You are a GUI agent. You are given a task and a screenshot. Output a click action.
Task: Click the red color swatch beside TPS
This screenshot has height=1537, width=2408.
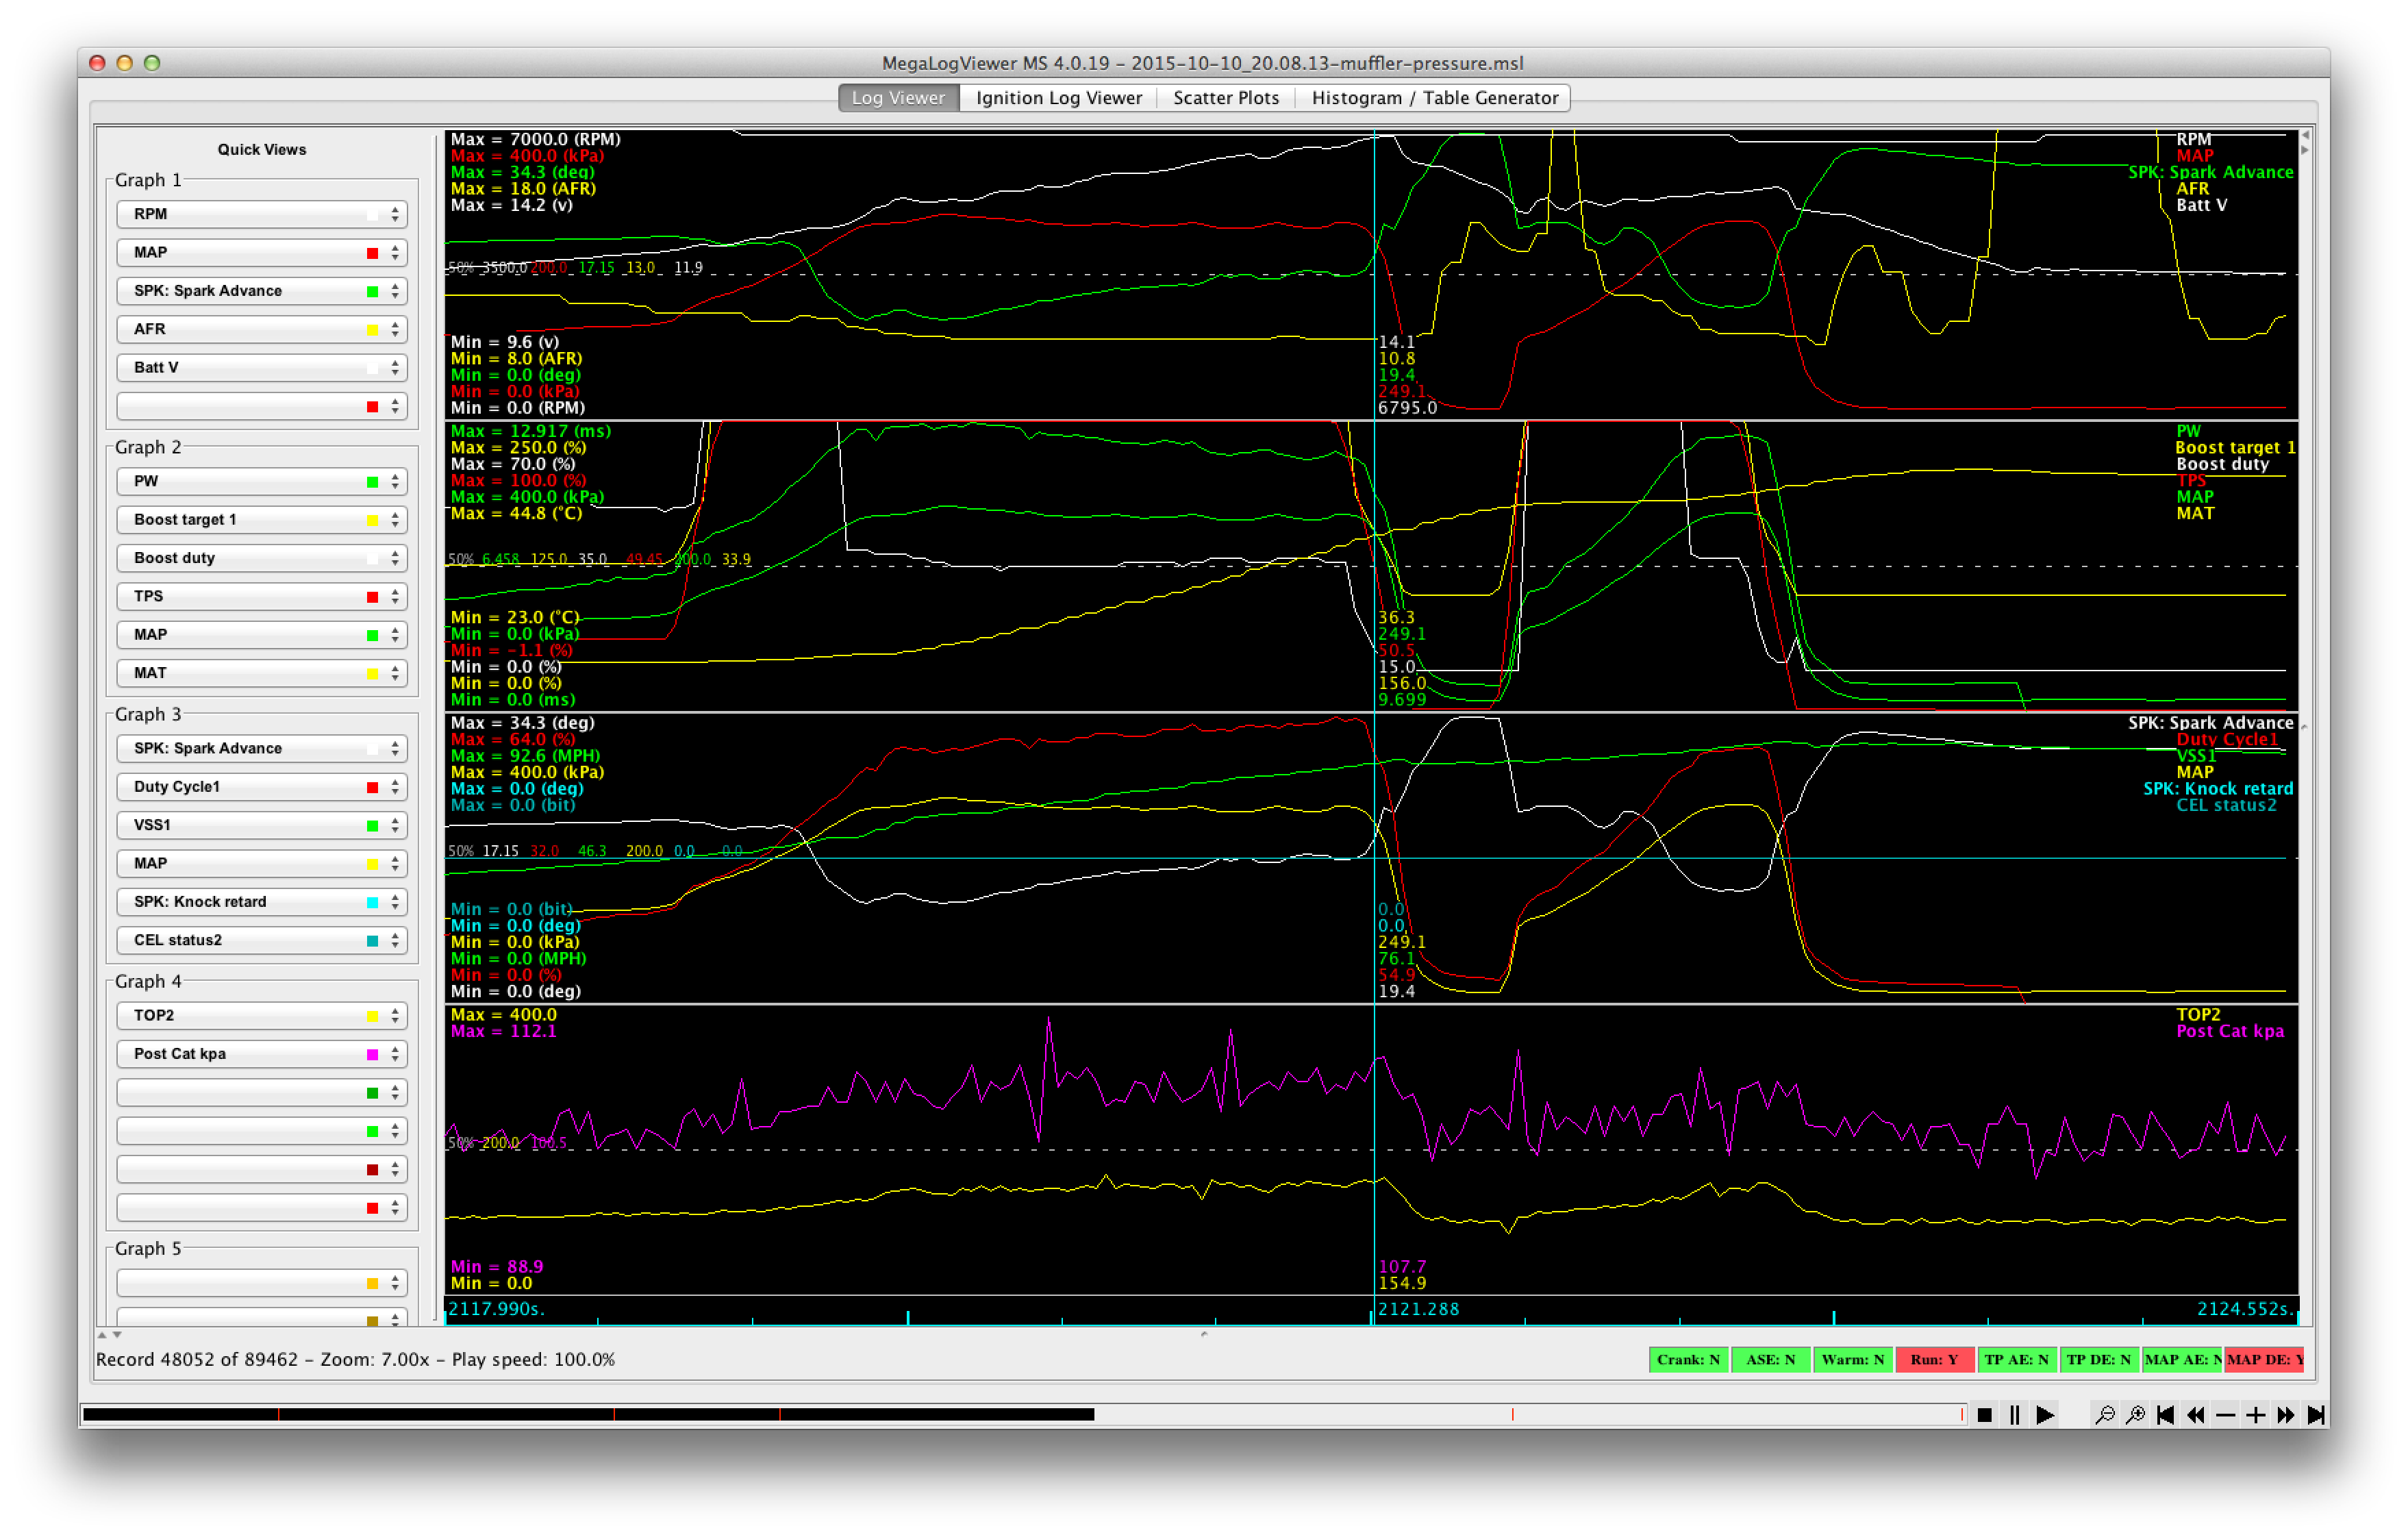tap(372, 597)
